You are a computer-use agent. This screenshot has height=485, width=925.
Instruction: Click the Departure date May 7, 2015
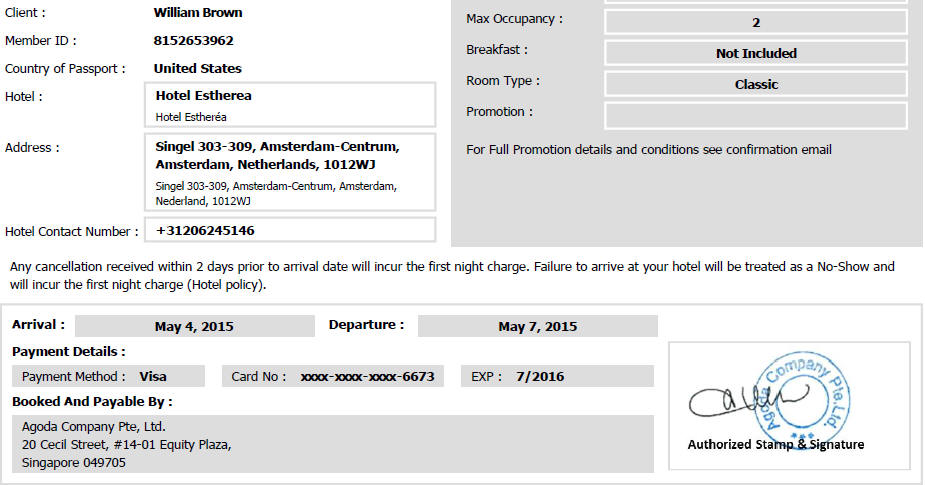pos(537,326)
